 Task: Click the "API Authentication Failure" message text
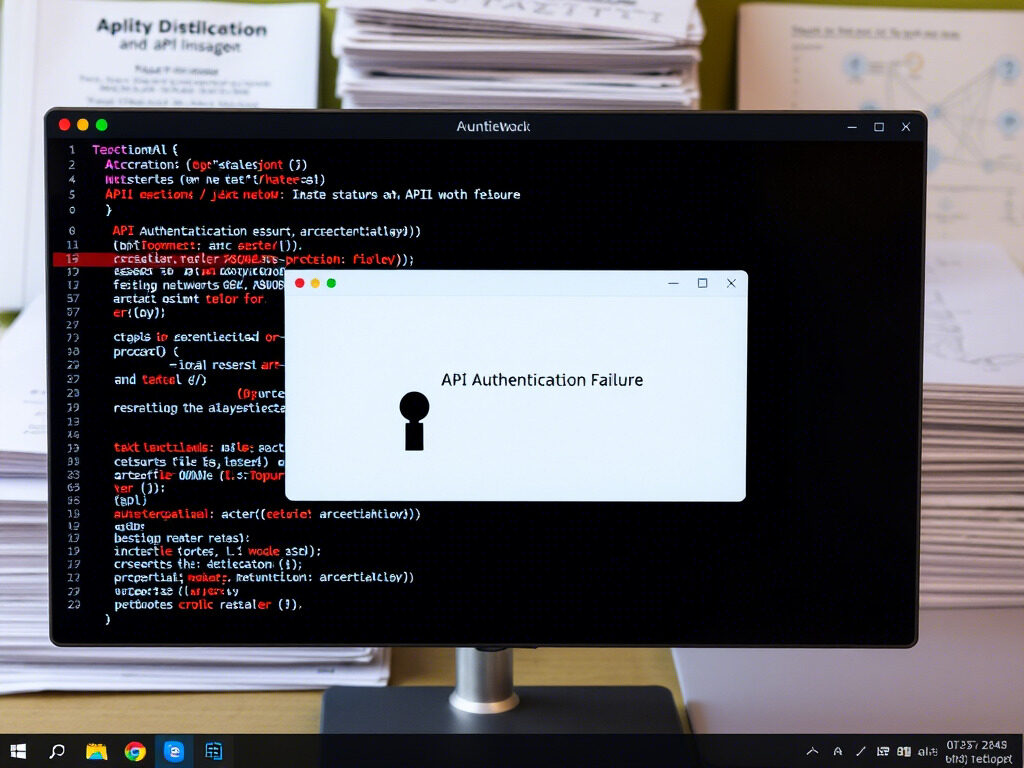541,380
